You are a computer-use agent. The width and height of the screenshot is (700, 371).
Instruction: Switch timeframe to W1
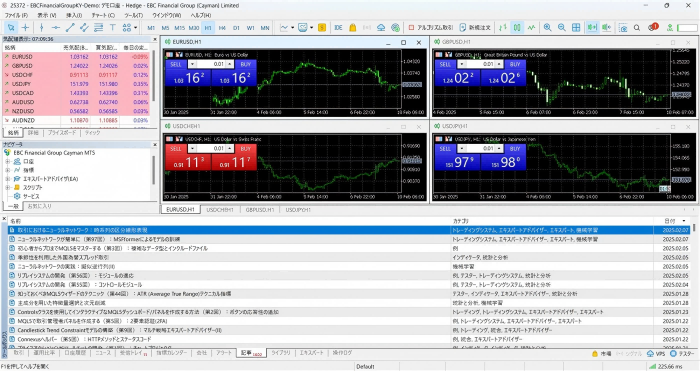[x=250, y=28]
